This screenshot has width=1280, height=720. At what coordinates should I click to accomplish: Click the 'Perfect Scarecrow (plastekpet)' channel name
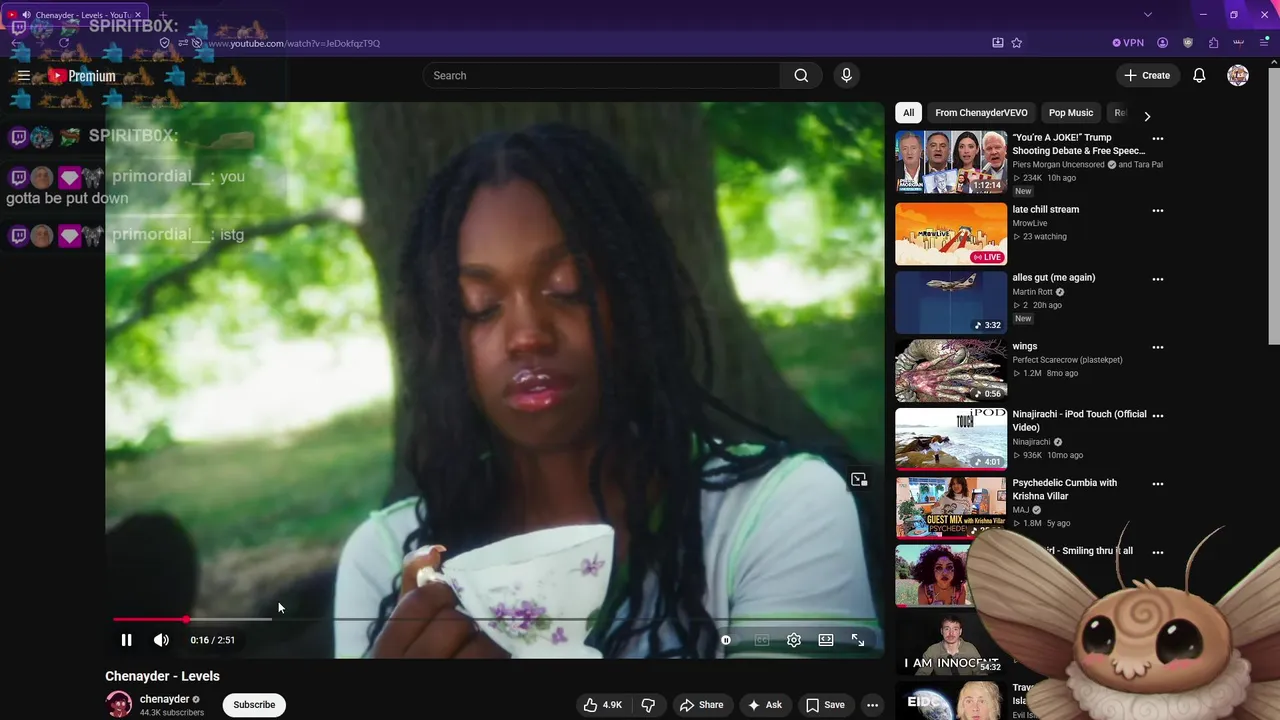(x=1067, y=360)
